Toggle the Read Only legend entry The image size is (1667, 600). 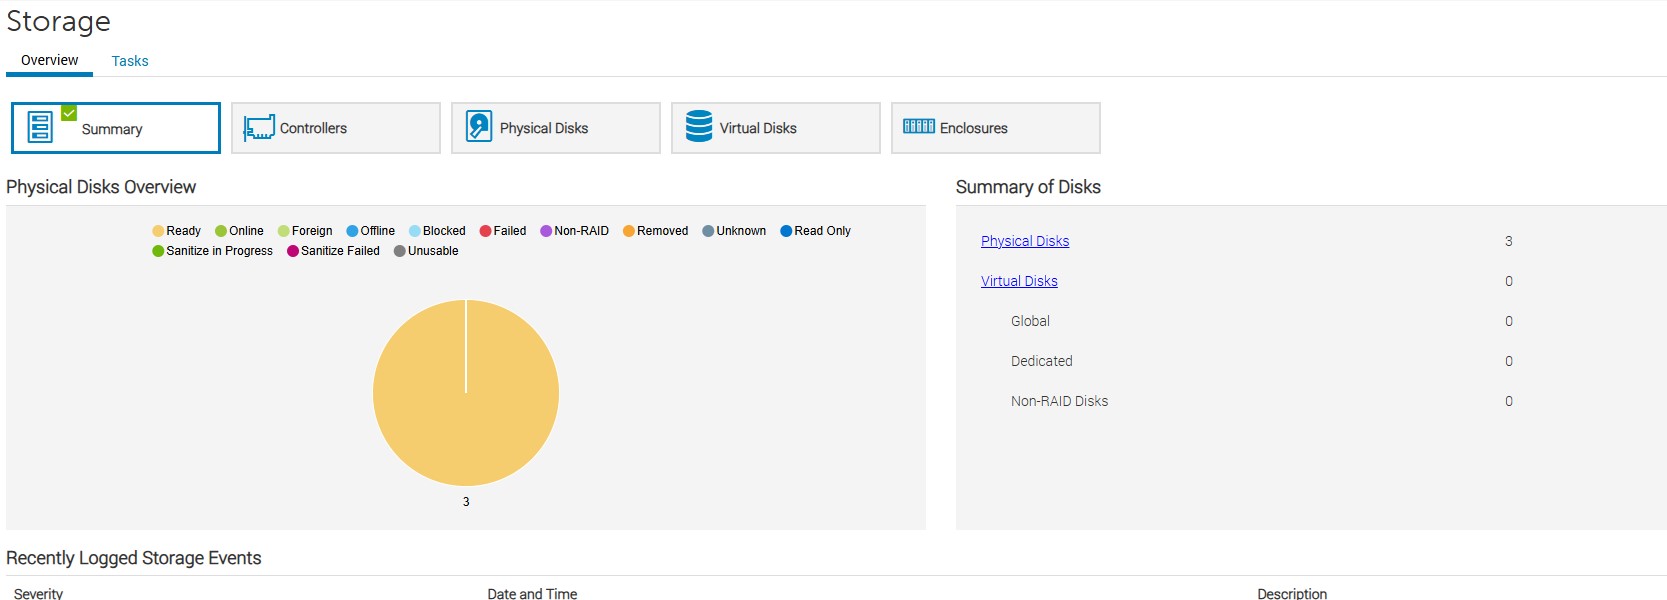pyautogui.click(x=815, y=231)
